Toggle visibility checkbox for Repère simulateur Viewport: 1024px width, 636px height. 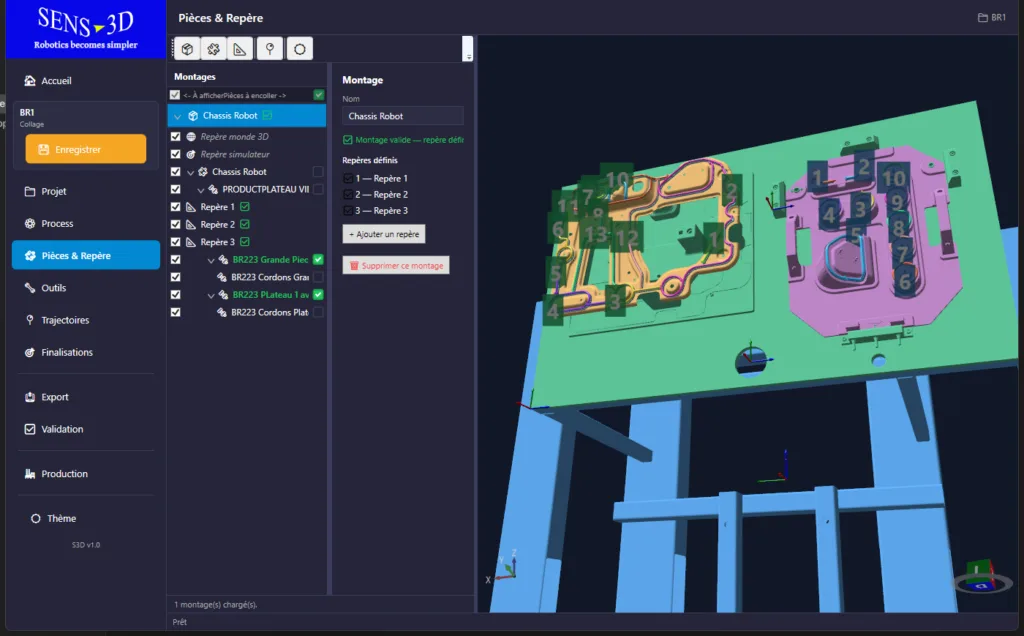(175, 154)
